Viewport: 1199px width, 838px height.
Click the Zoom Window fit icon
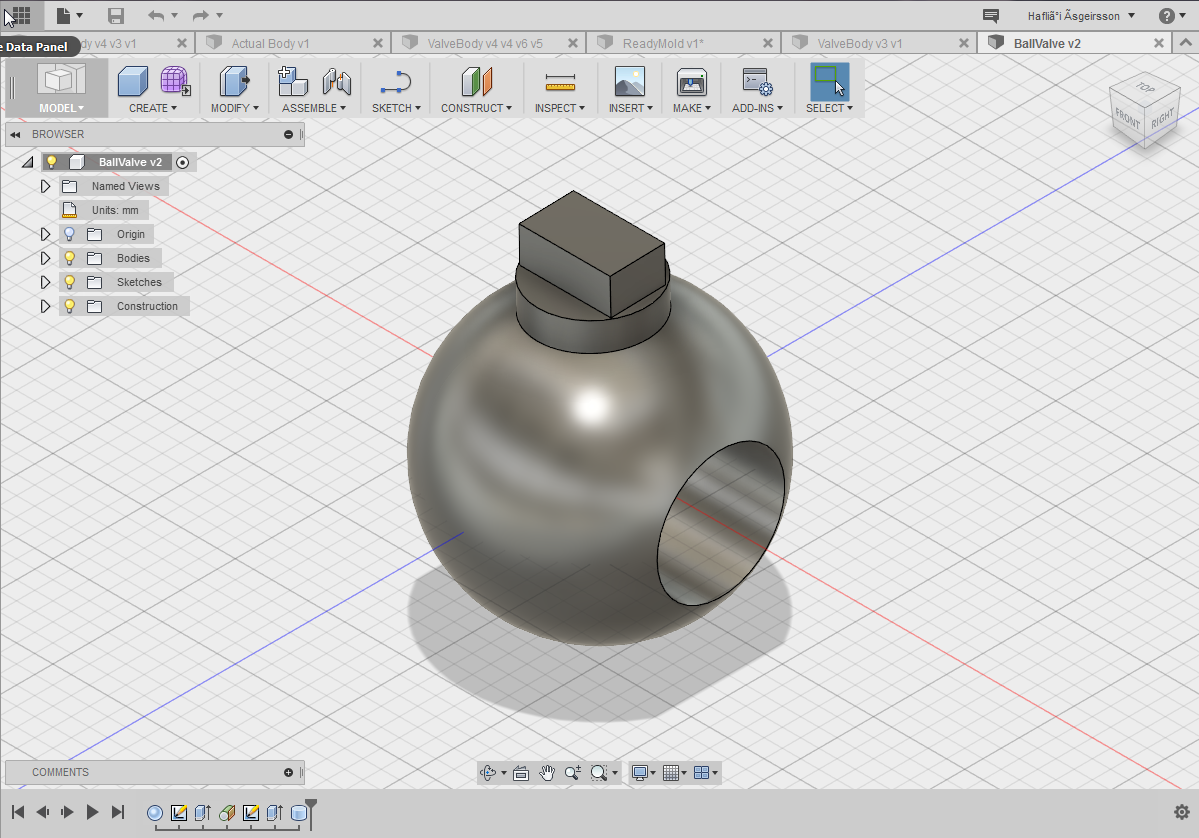click(599, 773)
